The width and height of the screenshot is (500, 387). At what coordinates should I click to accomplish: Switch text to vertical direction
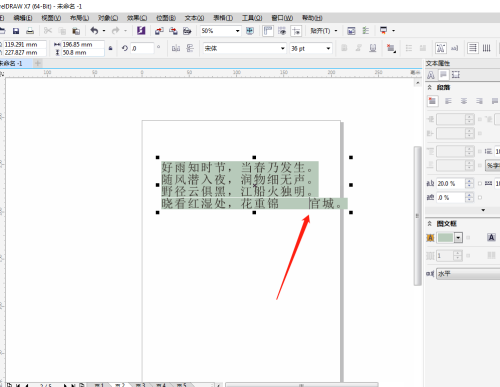pyautogui.click(x=487, y=48)
